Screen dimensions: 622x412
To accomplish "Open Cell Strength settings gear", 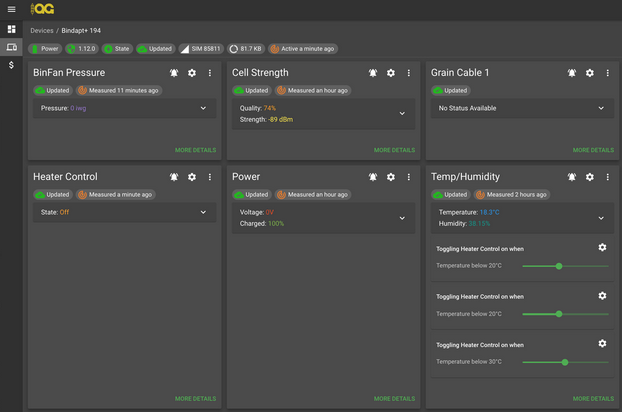I will tap(391, 73).
